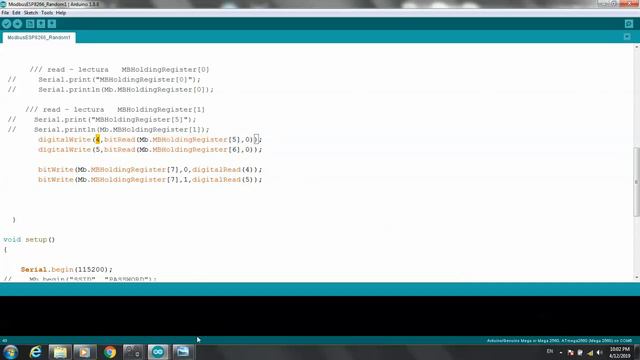Save the sketch with the Save icon
The height and width of the screenshot is (360, 640).
(52, 24)
